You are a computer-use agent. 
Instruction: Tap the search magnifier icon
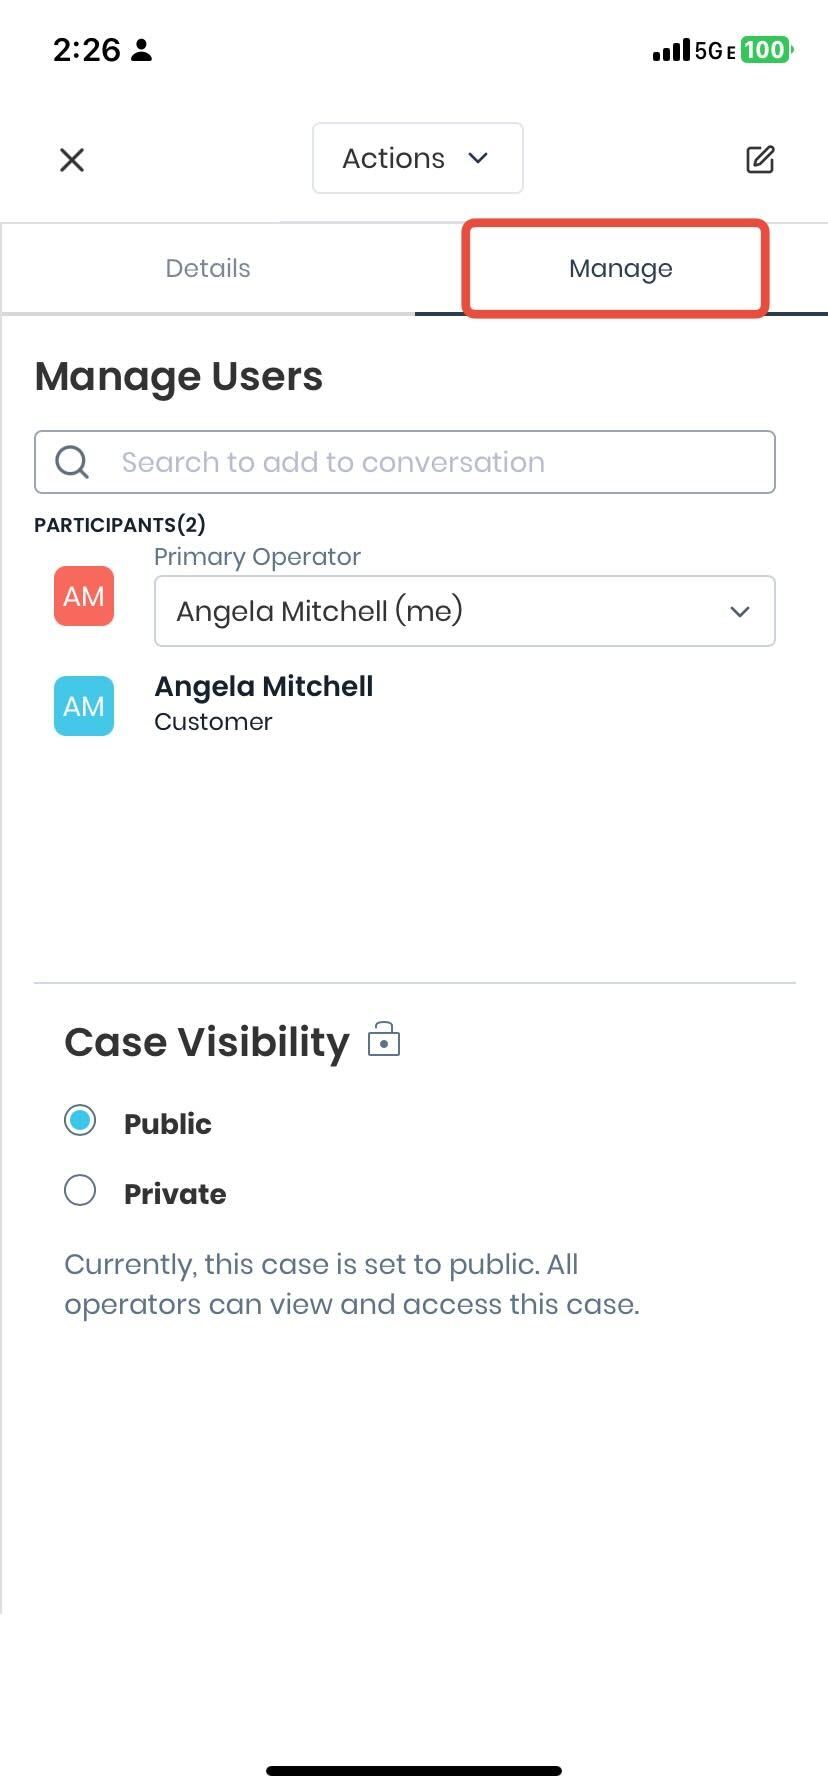(72, 462)
